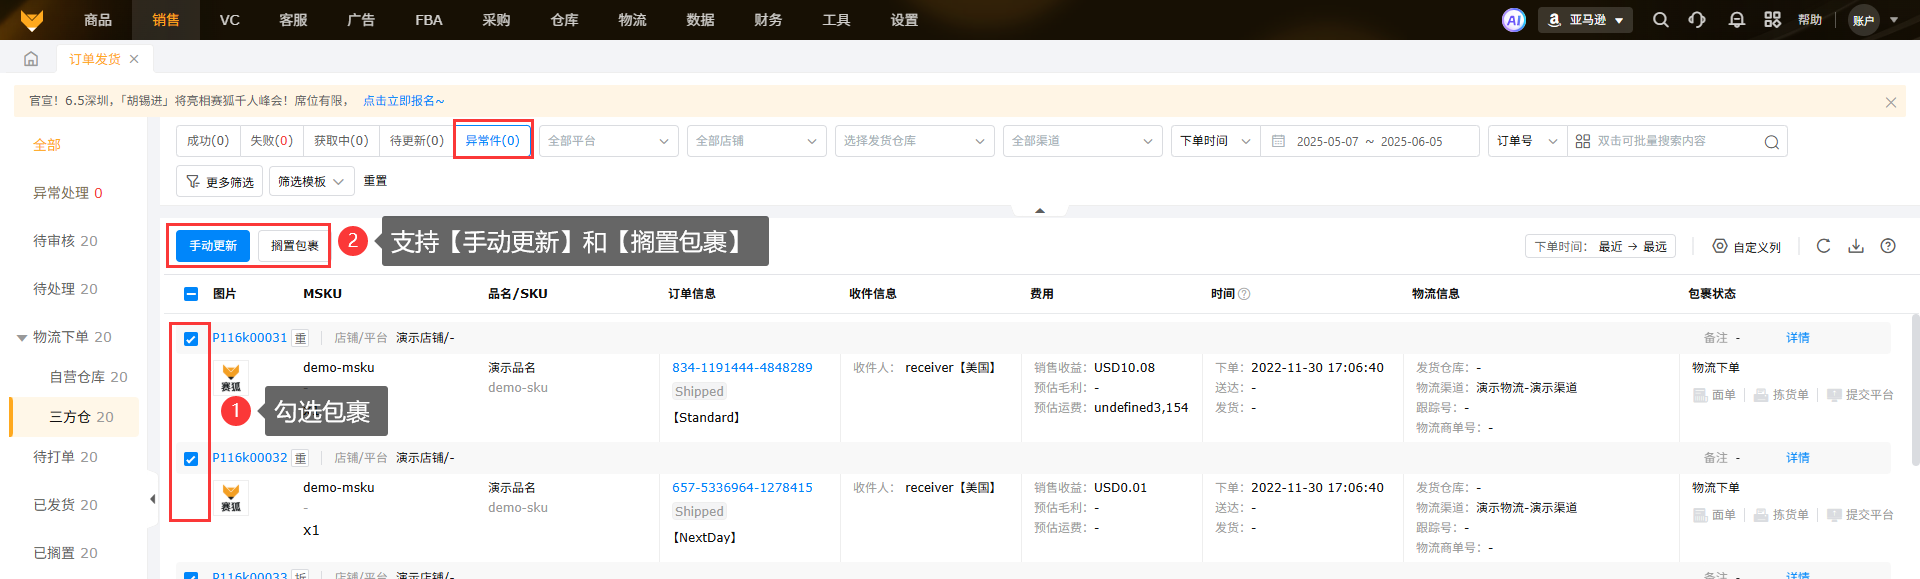Image resolution: width=1920 pixels, height=579 pixels.
Task: Open the global search magnifier icon
Action: [1661, 20]
